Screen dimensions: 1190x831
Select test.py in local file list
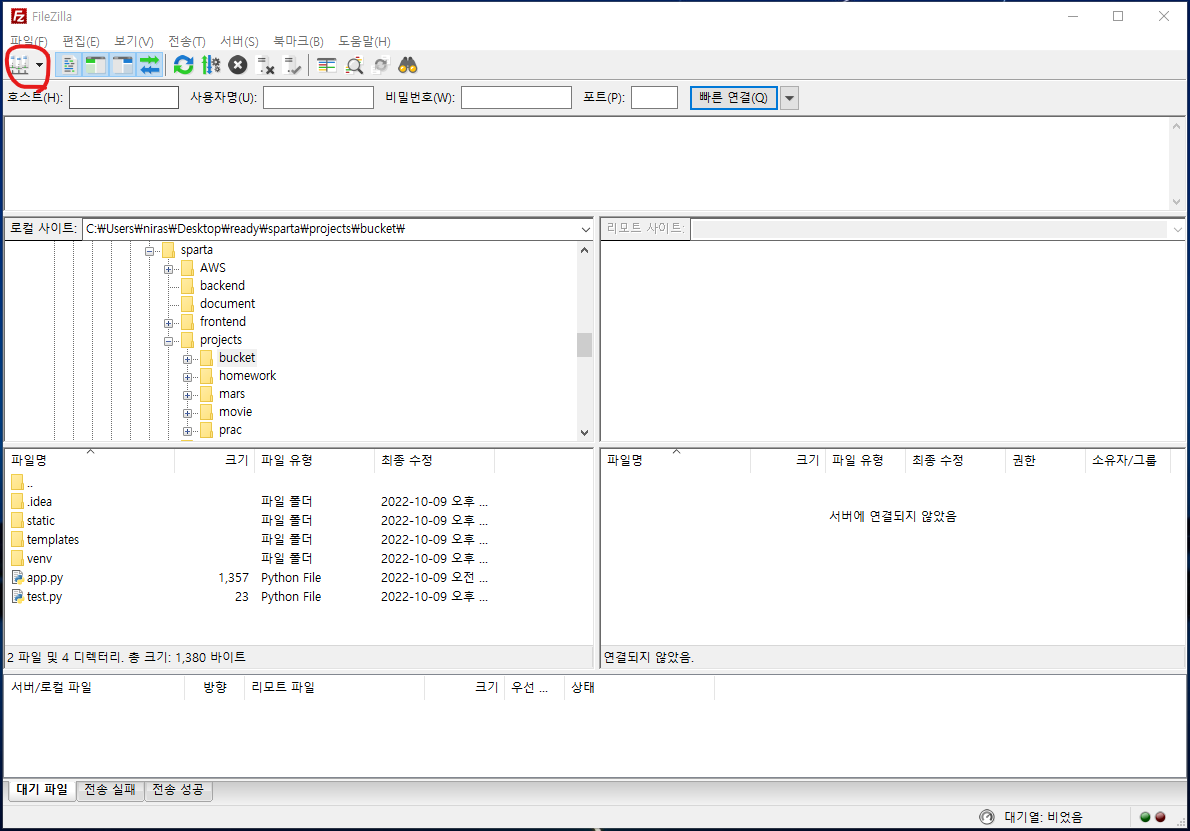pos(44,596)
